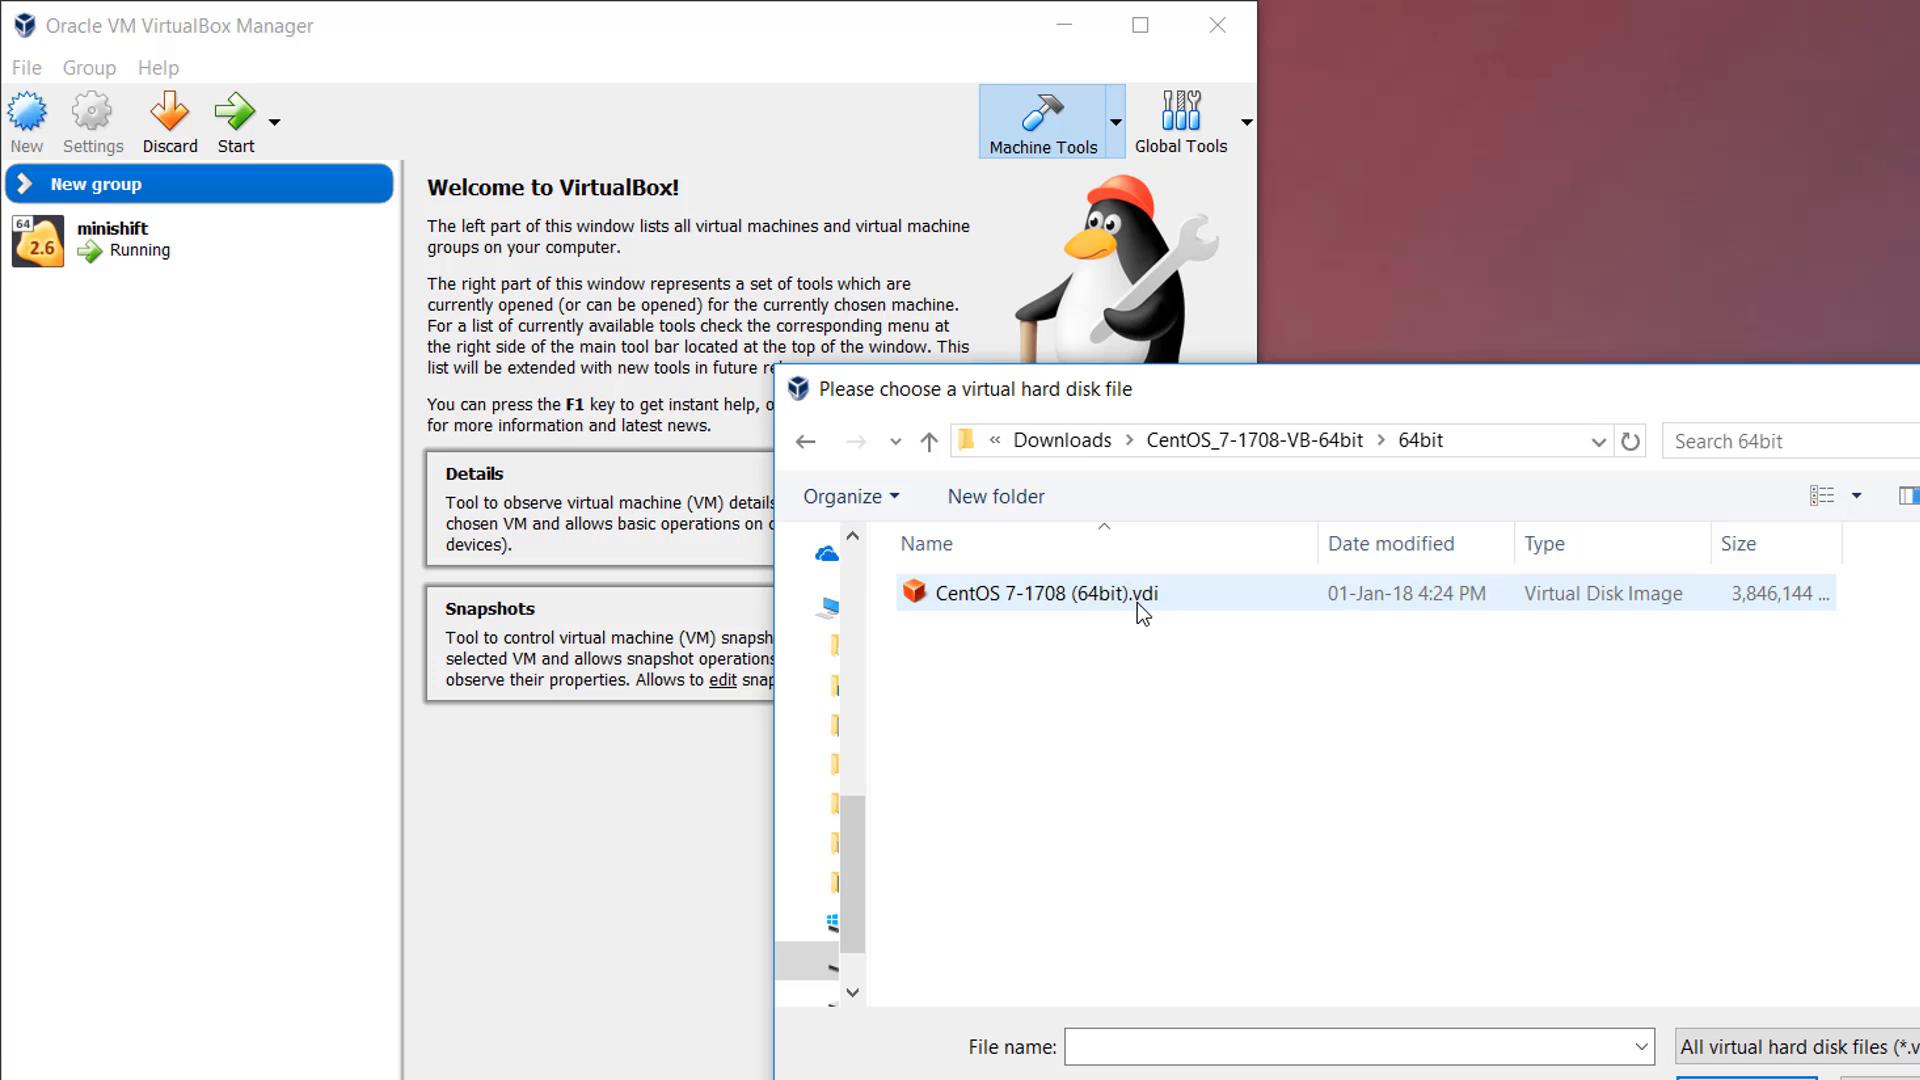Toggle the preview pane icon

tap(1908, 495)
